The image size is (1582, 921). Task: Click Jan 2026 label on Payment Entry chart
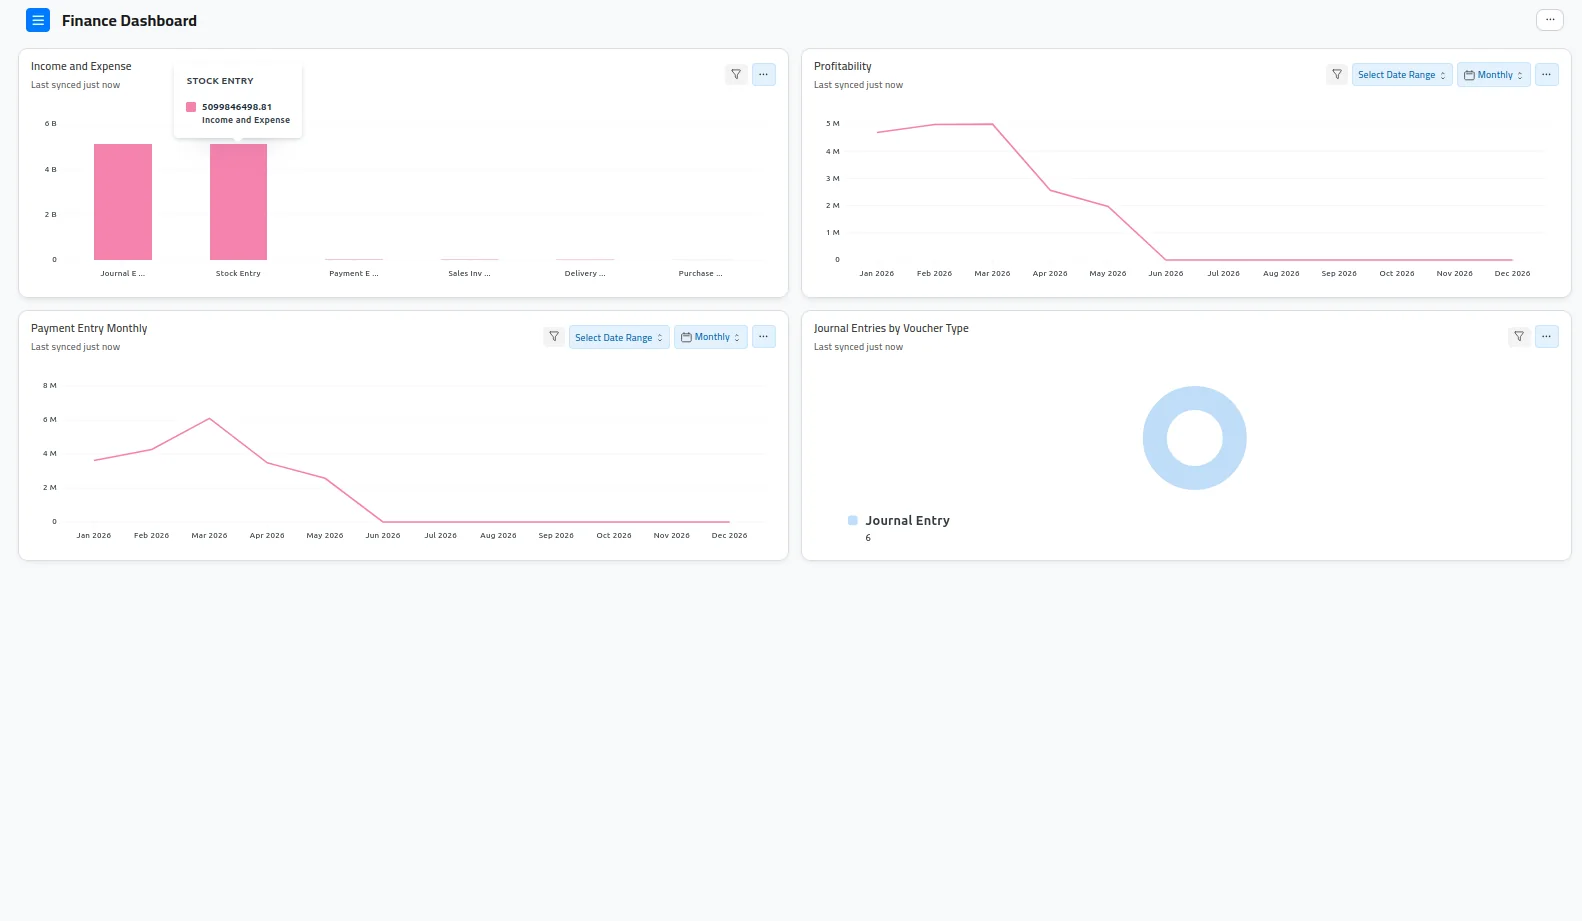pos(94,536)
